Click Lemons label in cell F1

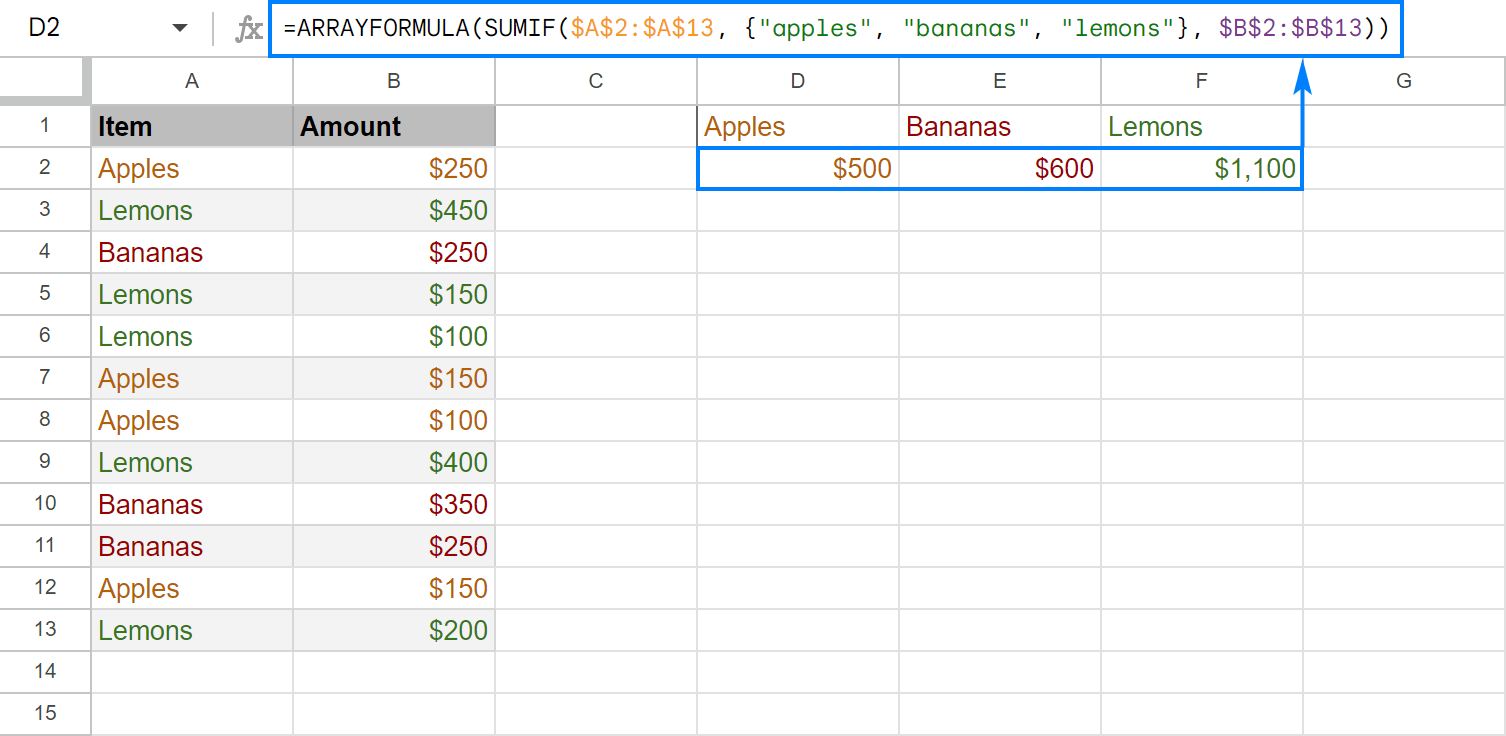click(1202, 126)
